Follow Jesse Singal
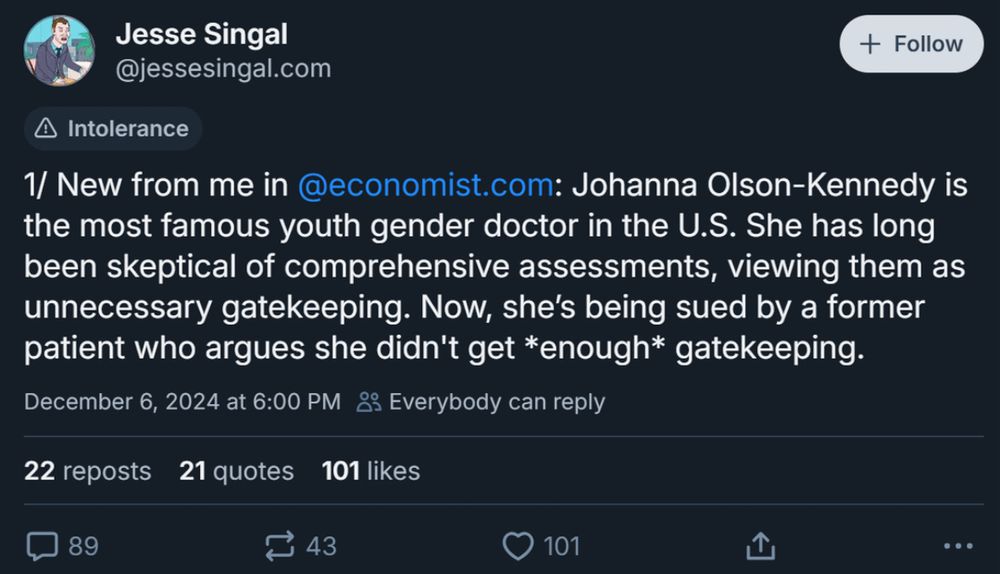This screenshot has width=1000, height=574. pos(911,44)
